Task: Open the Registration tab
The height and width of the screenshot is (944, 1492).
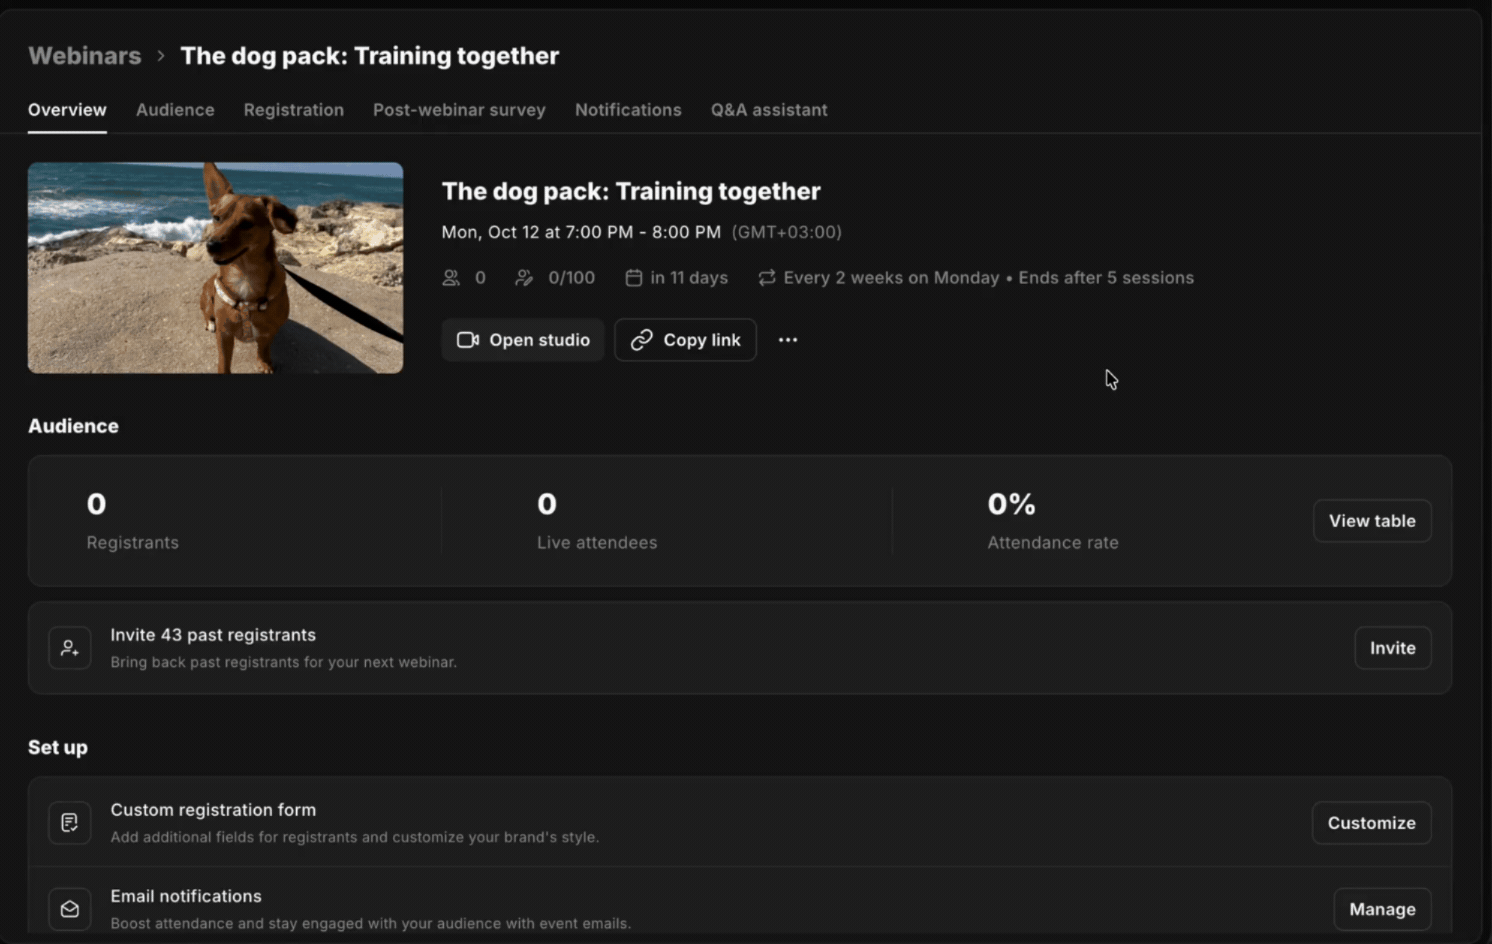Action: [x=294, y=110]
